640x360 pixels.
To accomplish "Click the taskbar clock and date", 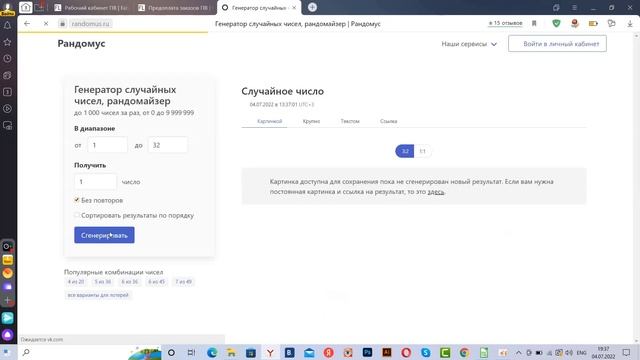I will (603, 353).
